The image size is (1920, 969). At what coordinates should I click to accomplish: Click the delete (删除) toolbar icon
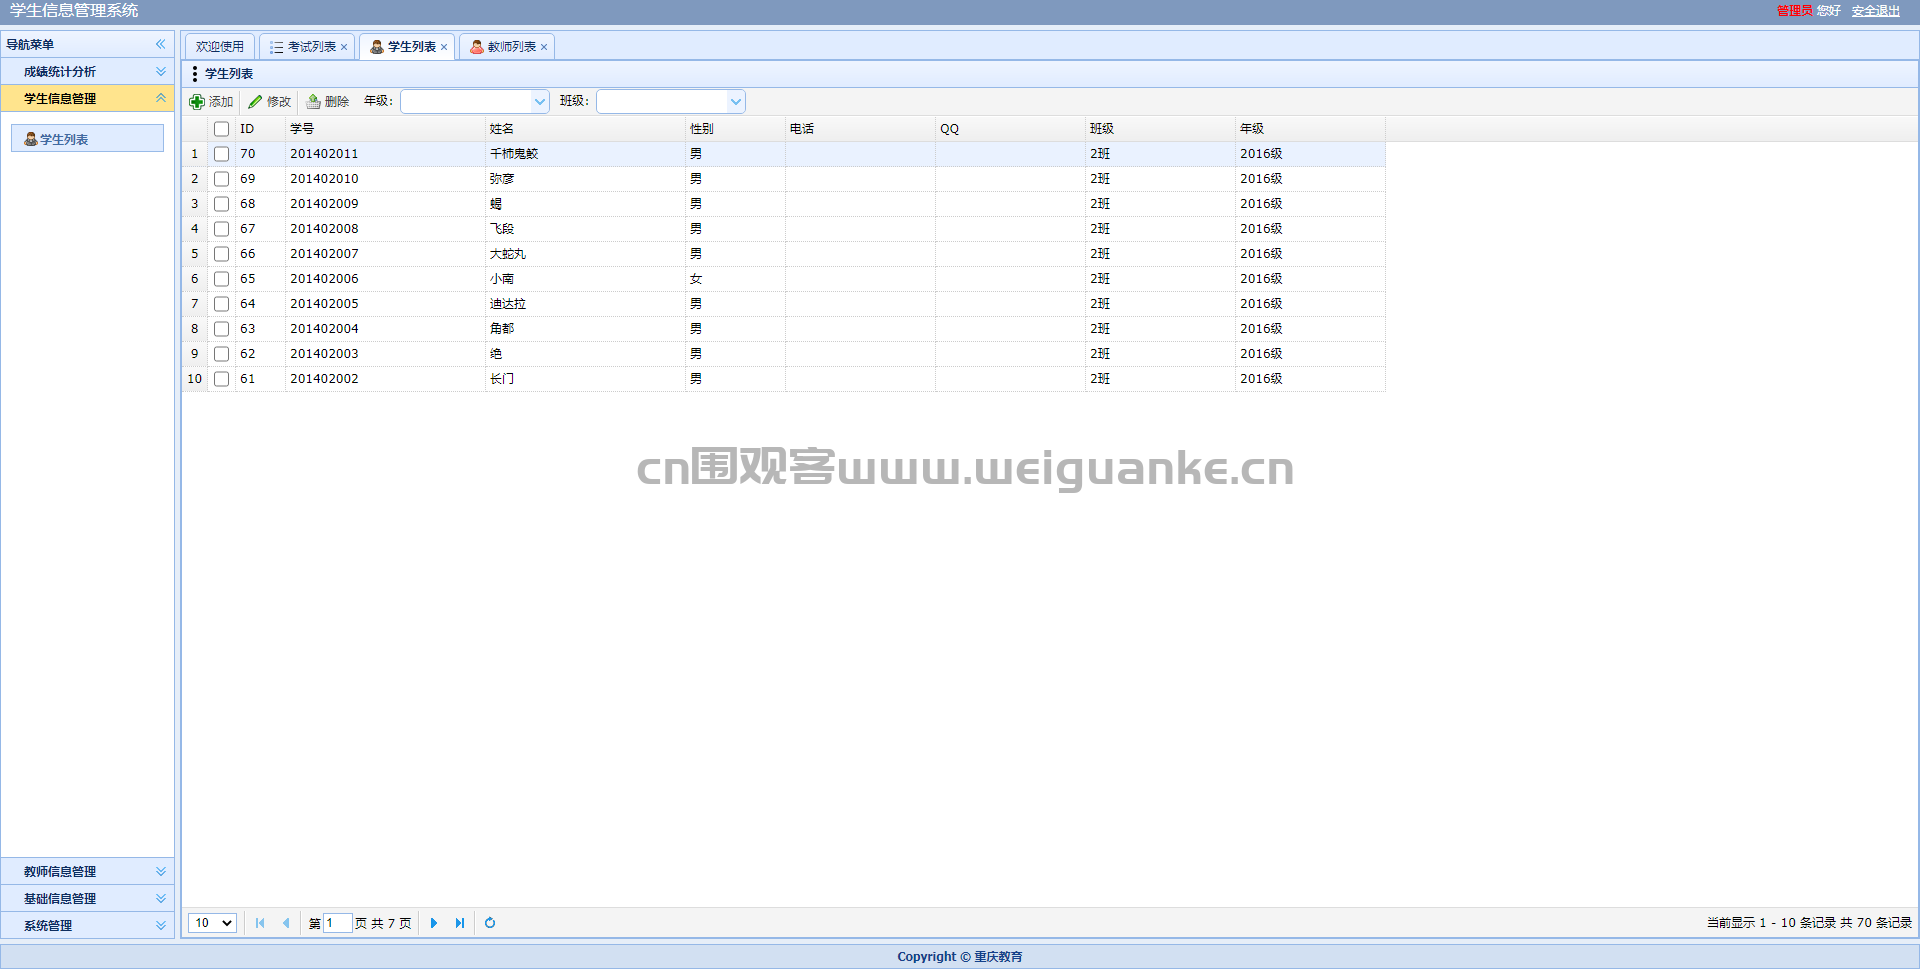(313, 102)
